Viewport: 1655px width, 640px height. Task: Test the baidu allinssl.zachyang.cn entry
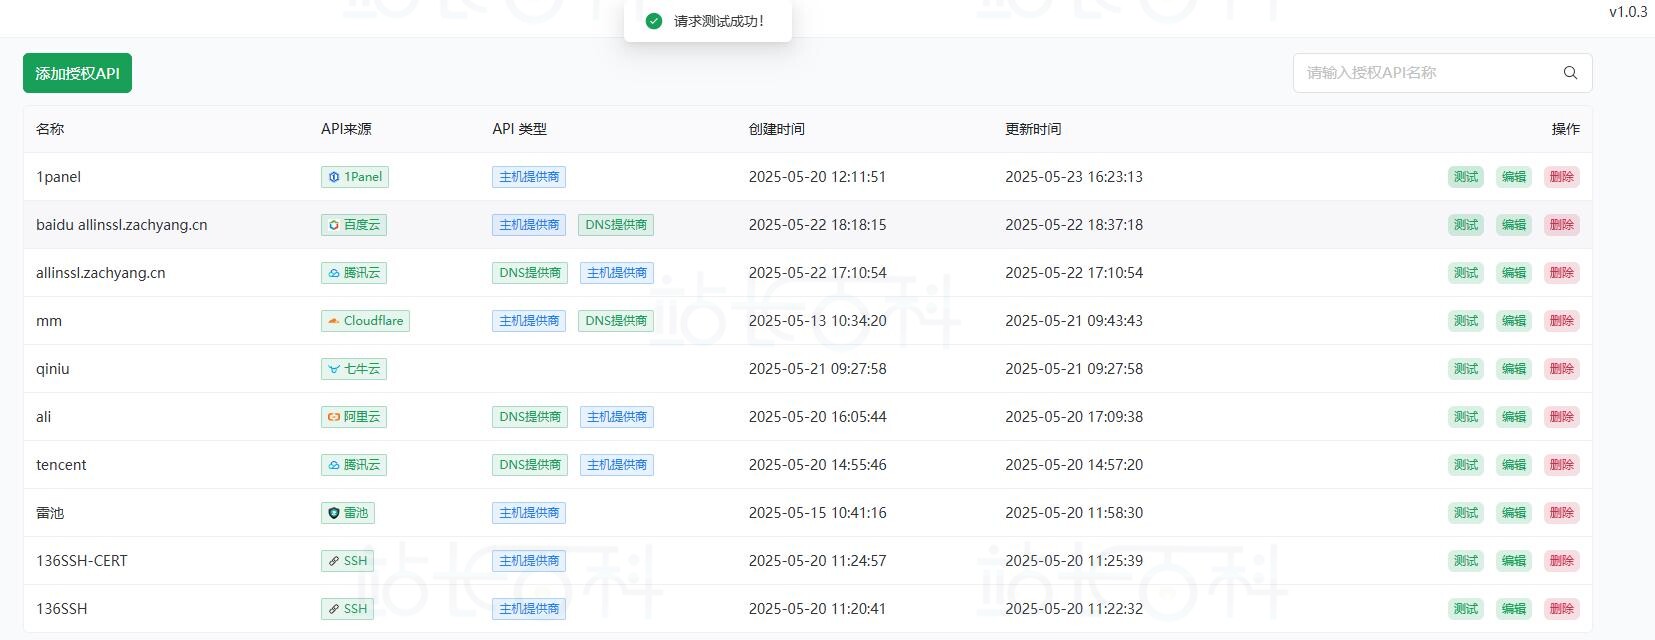(1466, 225)
